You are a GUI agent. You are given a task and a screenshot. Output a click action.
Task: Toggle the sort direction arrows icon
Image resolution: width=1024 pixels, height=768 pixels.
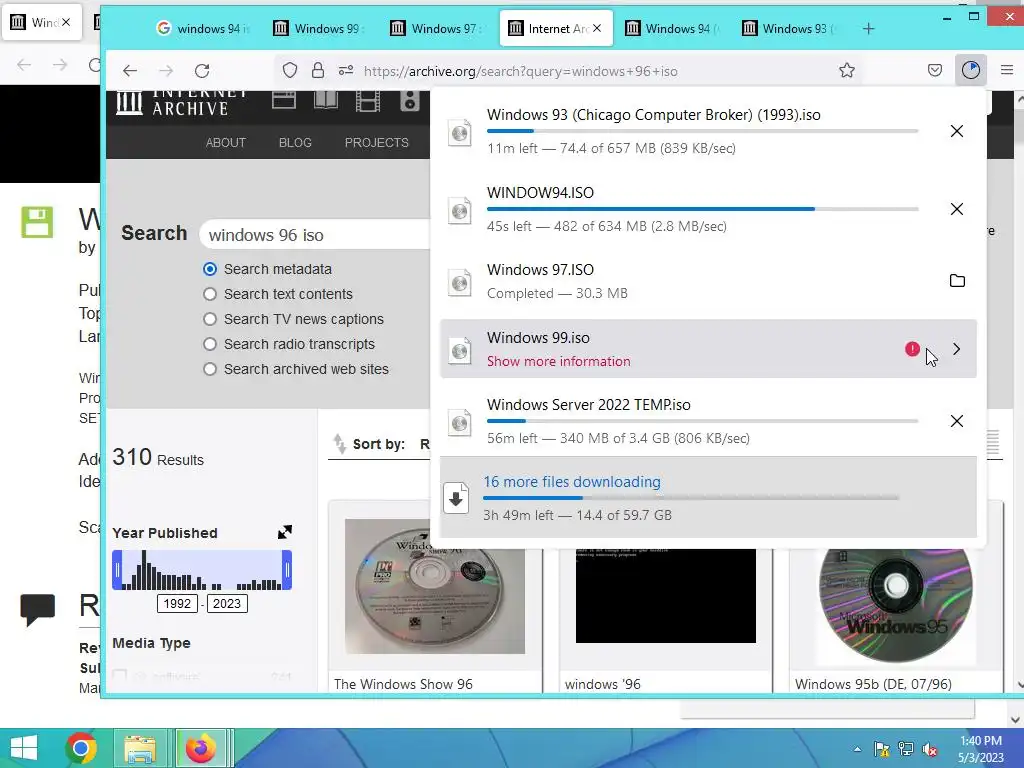tap(339, 443)
